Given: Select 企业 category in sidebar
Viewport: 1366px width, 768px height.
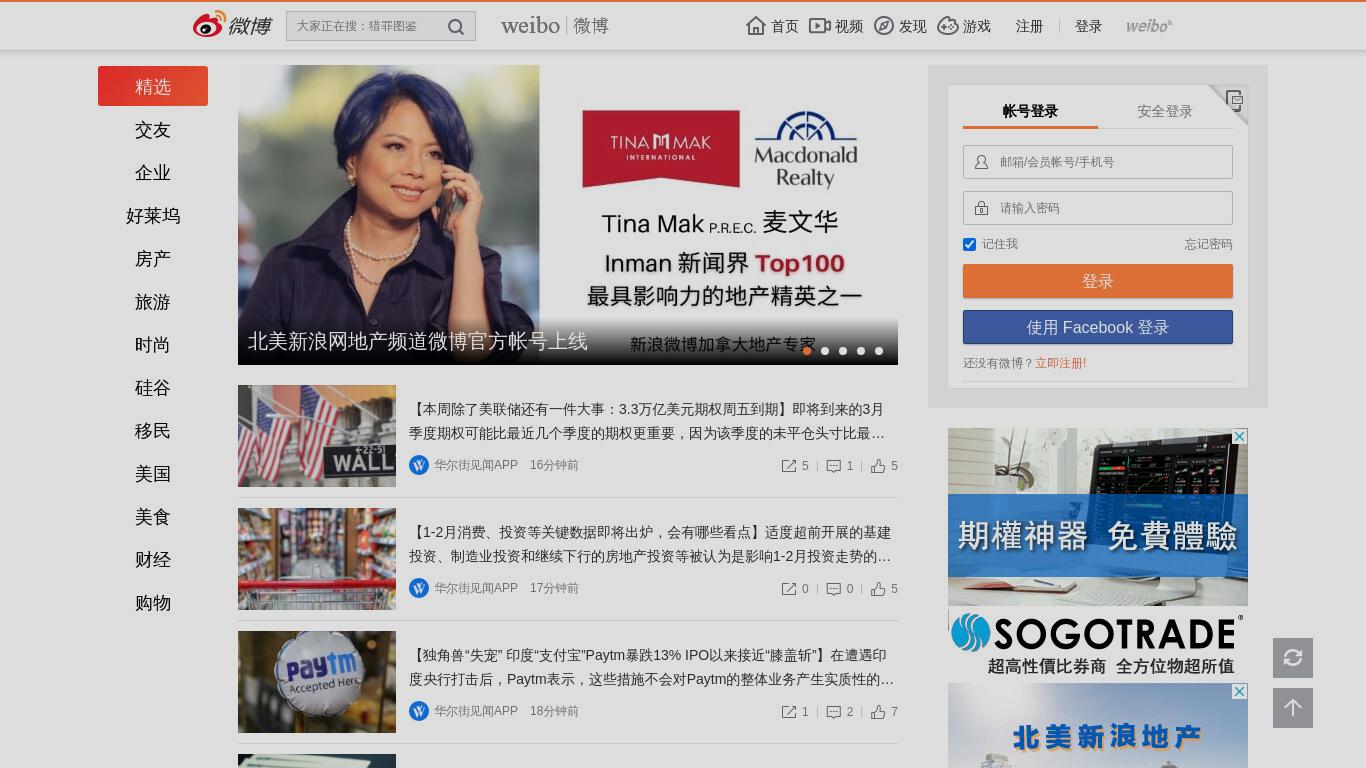Looking at the screenshot, I should 153,173.
